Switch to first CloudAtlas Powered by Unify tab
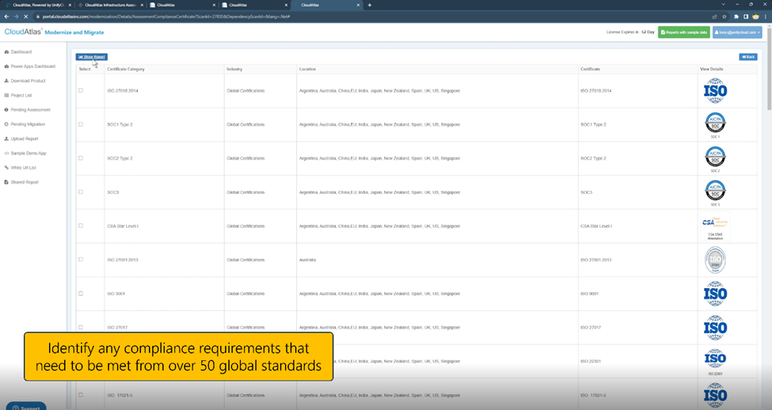Viewport: 772px width, 410px height. click(38, 5)
